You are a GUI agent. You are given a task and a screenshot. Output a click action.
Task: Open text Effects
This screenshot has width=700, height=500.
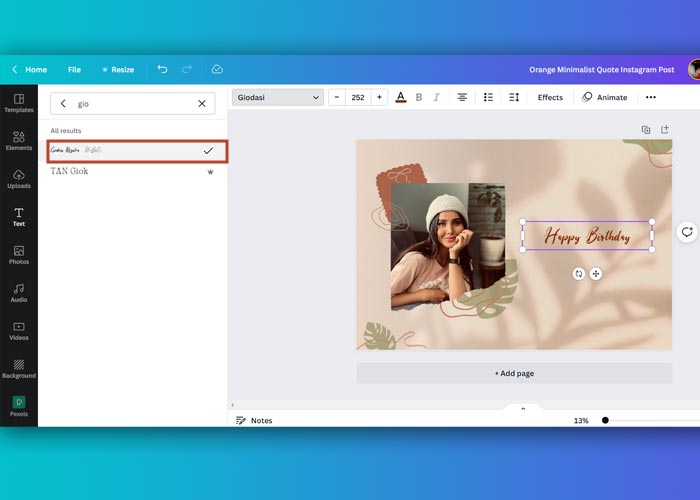550,97
